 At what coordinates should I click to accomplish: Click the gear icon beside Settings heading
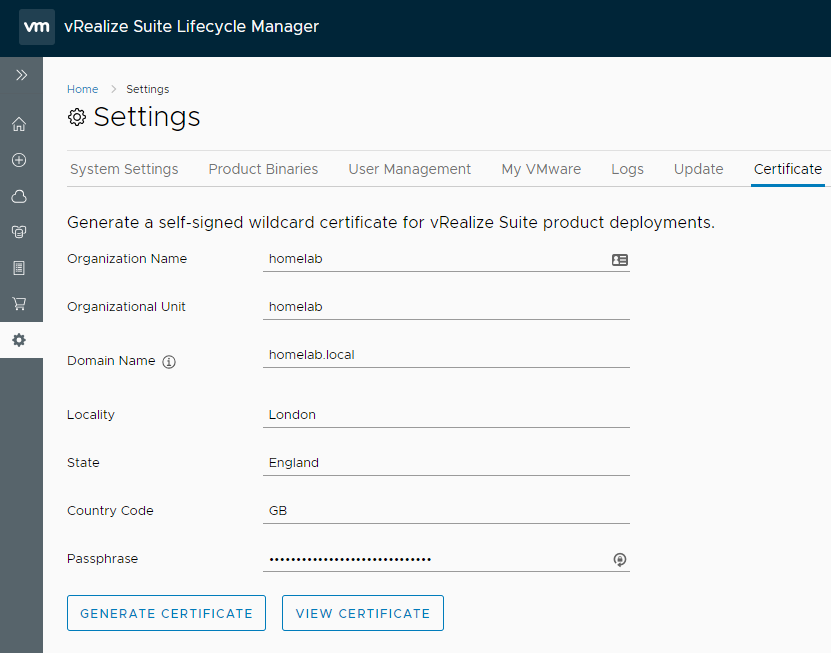coord(77,117)
